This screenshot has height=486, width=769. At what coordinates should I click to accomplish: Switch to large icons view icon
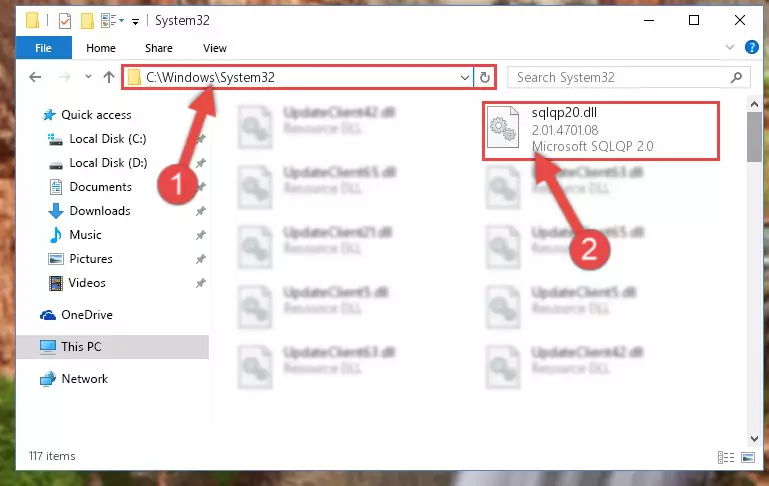pos(748,457)
